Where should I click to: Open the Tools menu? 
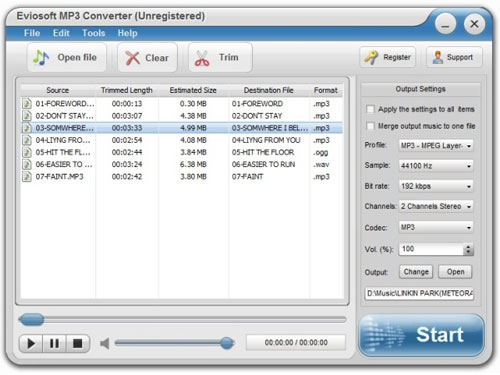point(93,33)
